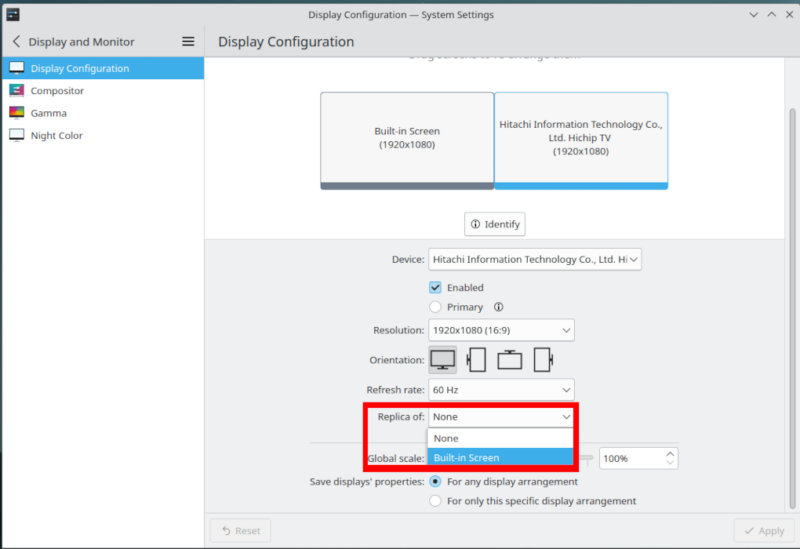Minimize the System Settings window
The width and height of the screenshot is (800, 549).
point(754,15)
